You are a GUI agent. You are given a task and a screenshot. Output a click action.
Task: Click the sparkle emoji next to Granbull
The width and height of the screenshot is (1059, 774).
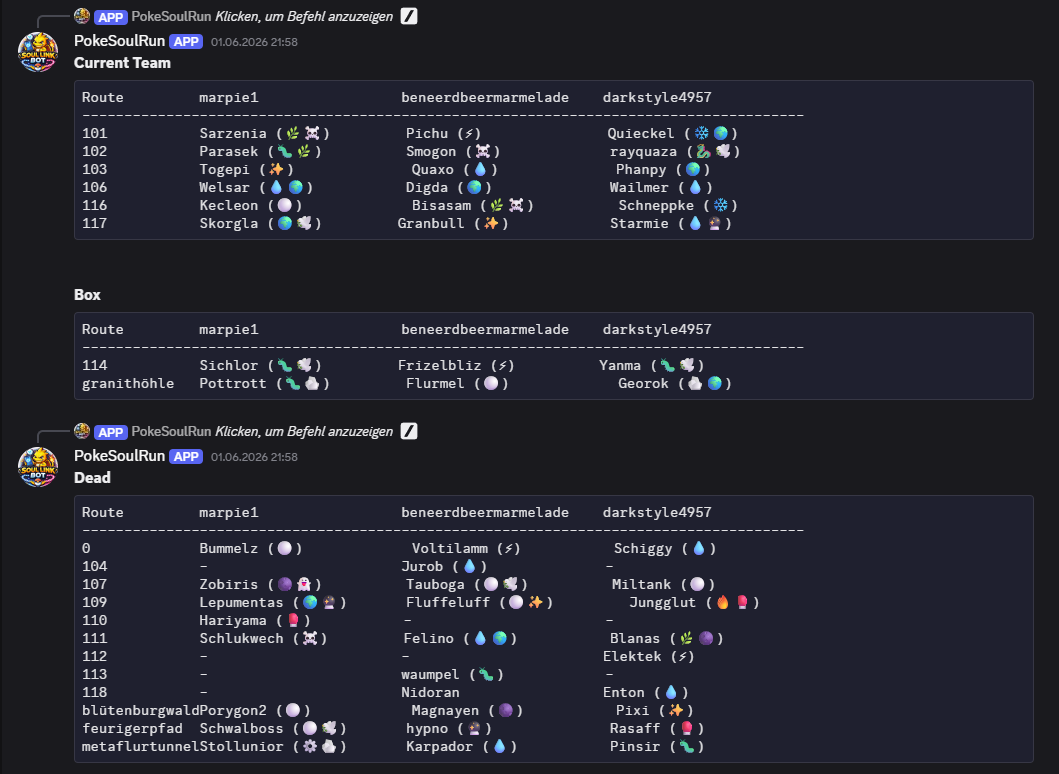(491, 224)
